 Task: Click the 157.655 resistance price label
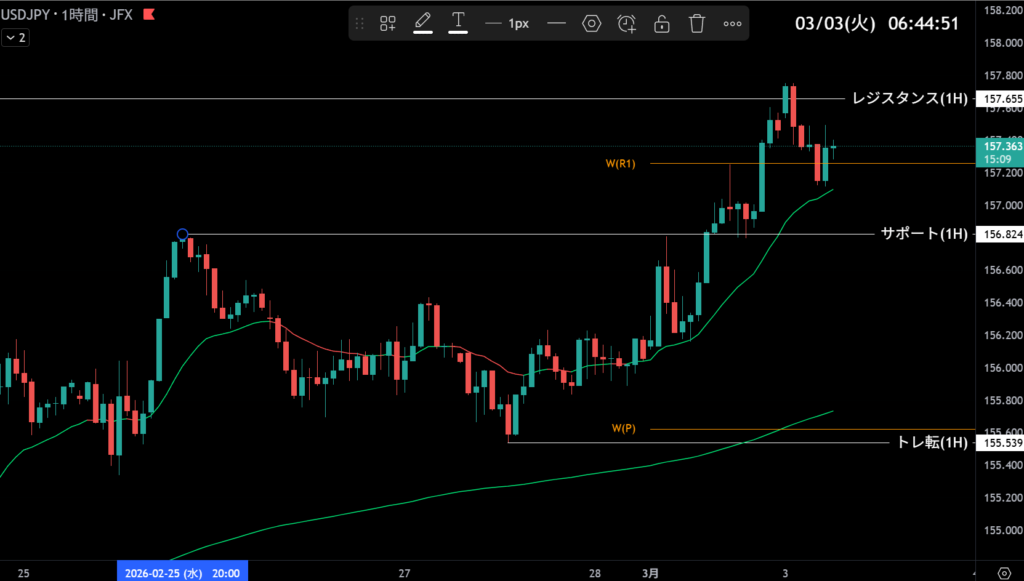tap(1002, 99)
